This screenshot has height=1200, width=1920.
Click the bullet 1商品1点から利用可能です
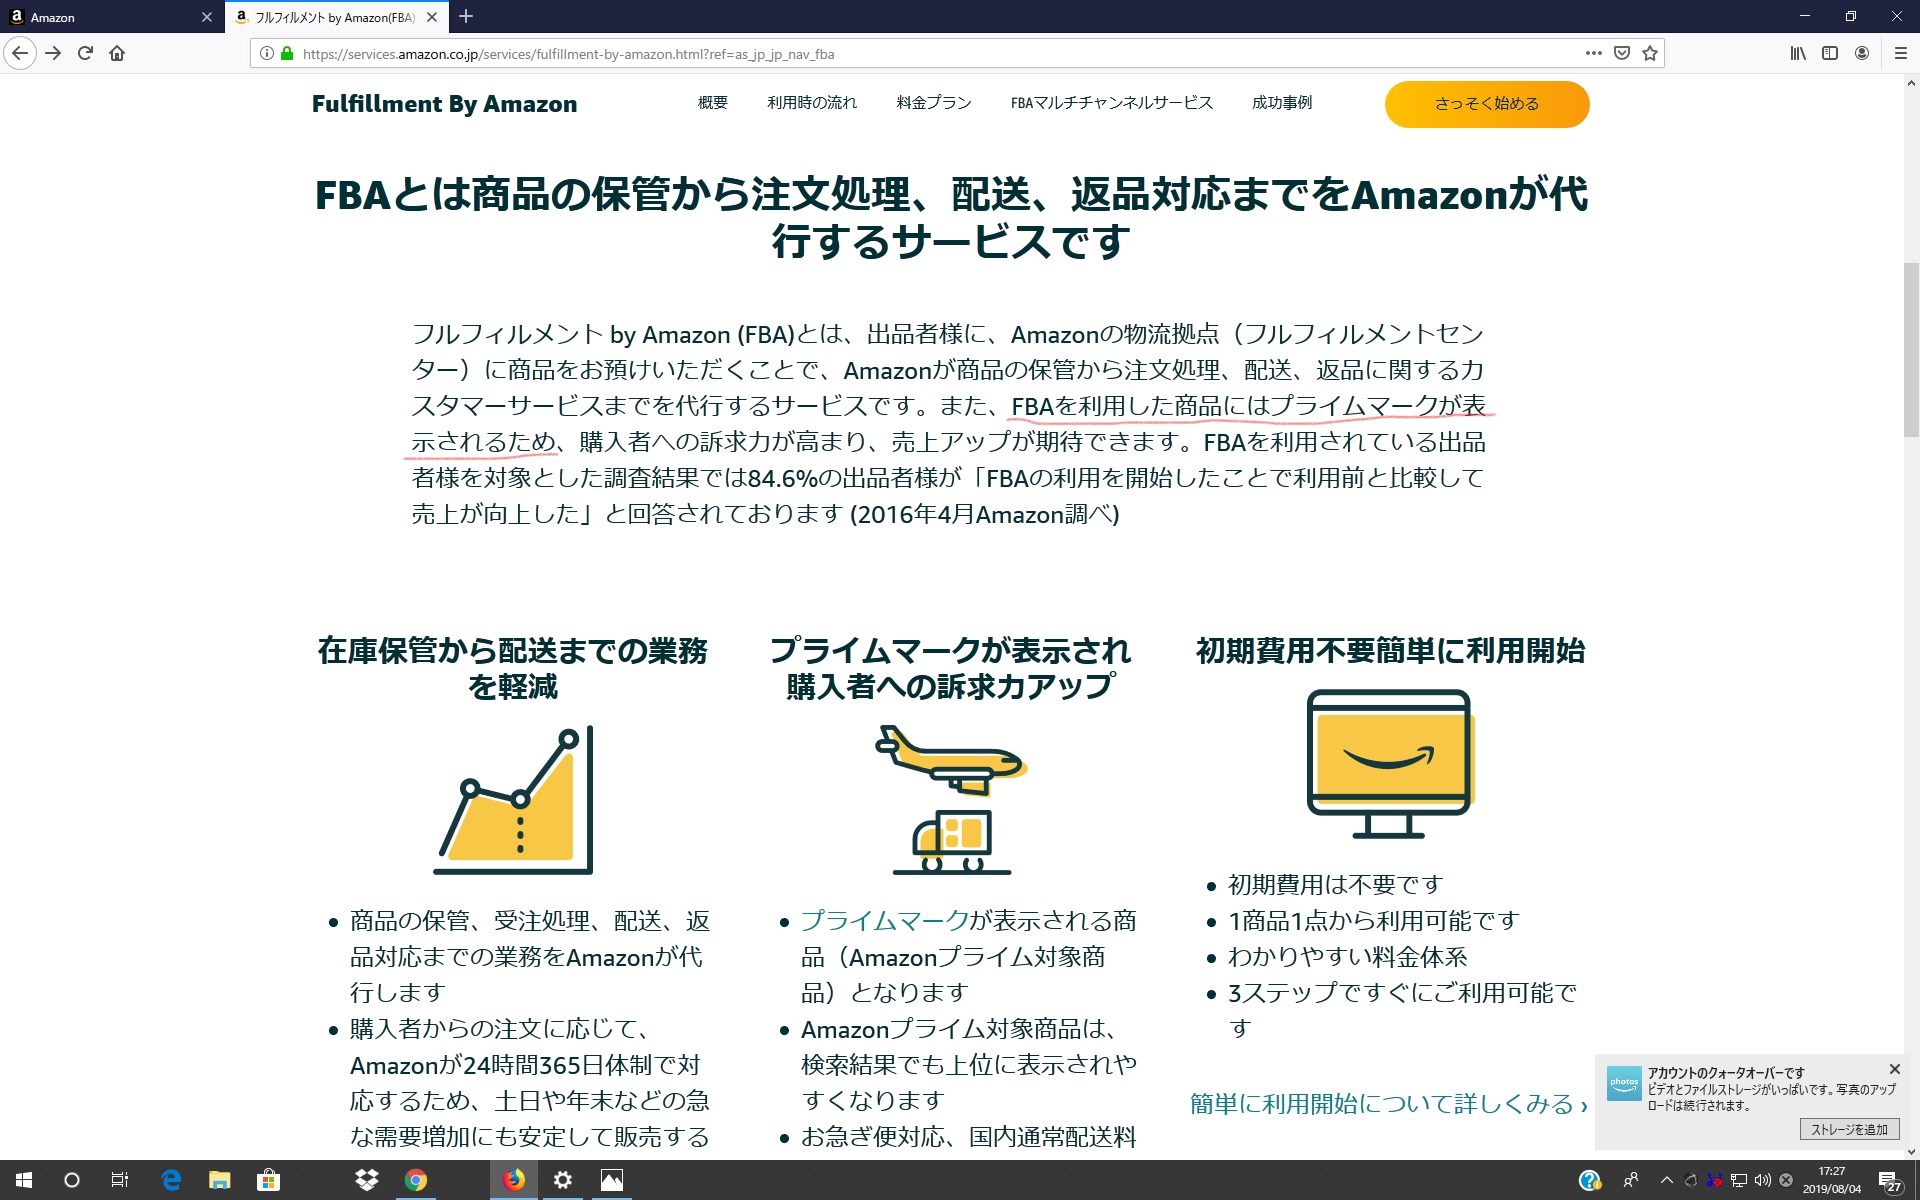point(1374,921)
